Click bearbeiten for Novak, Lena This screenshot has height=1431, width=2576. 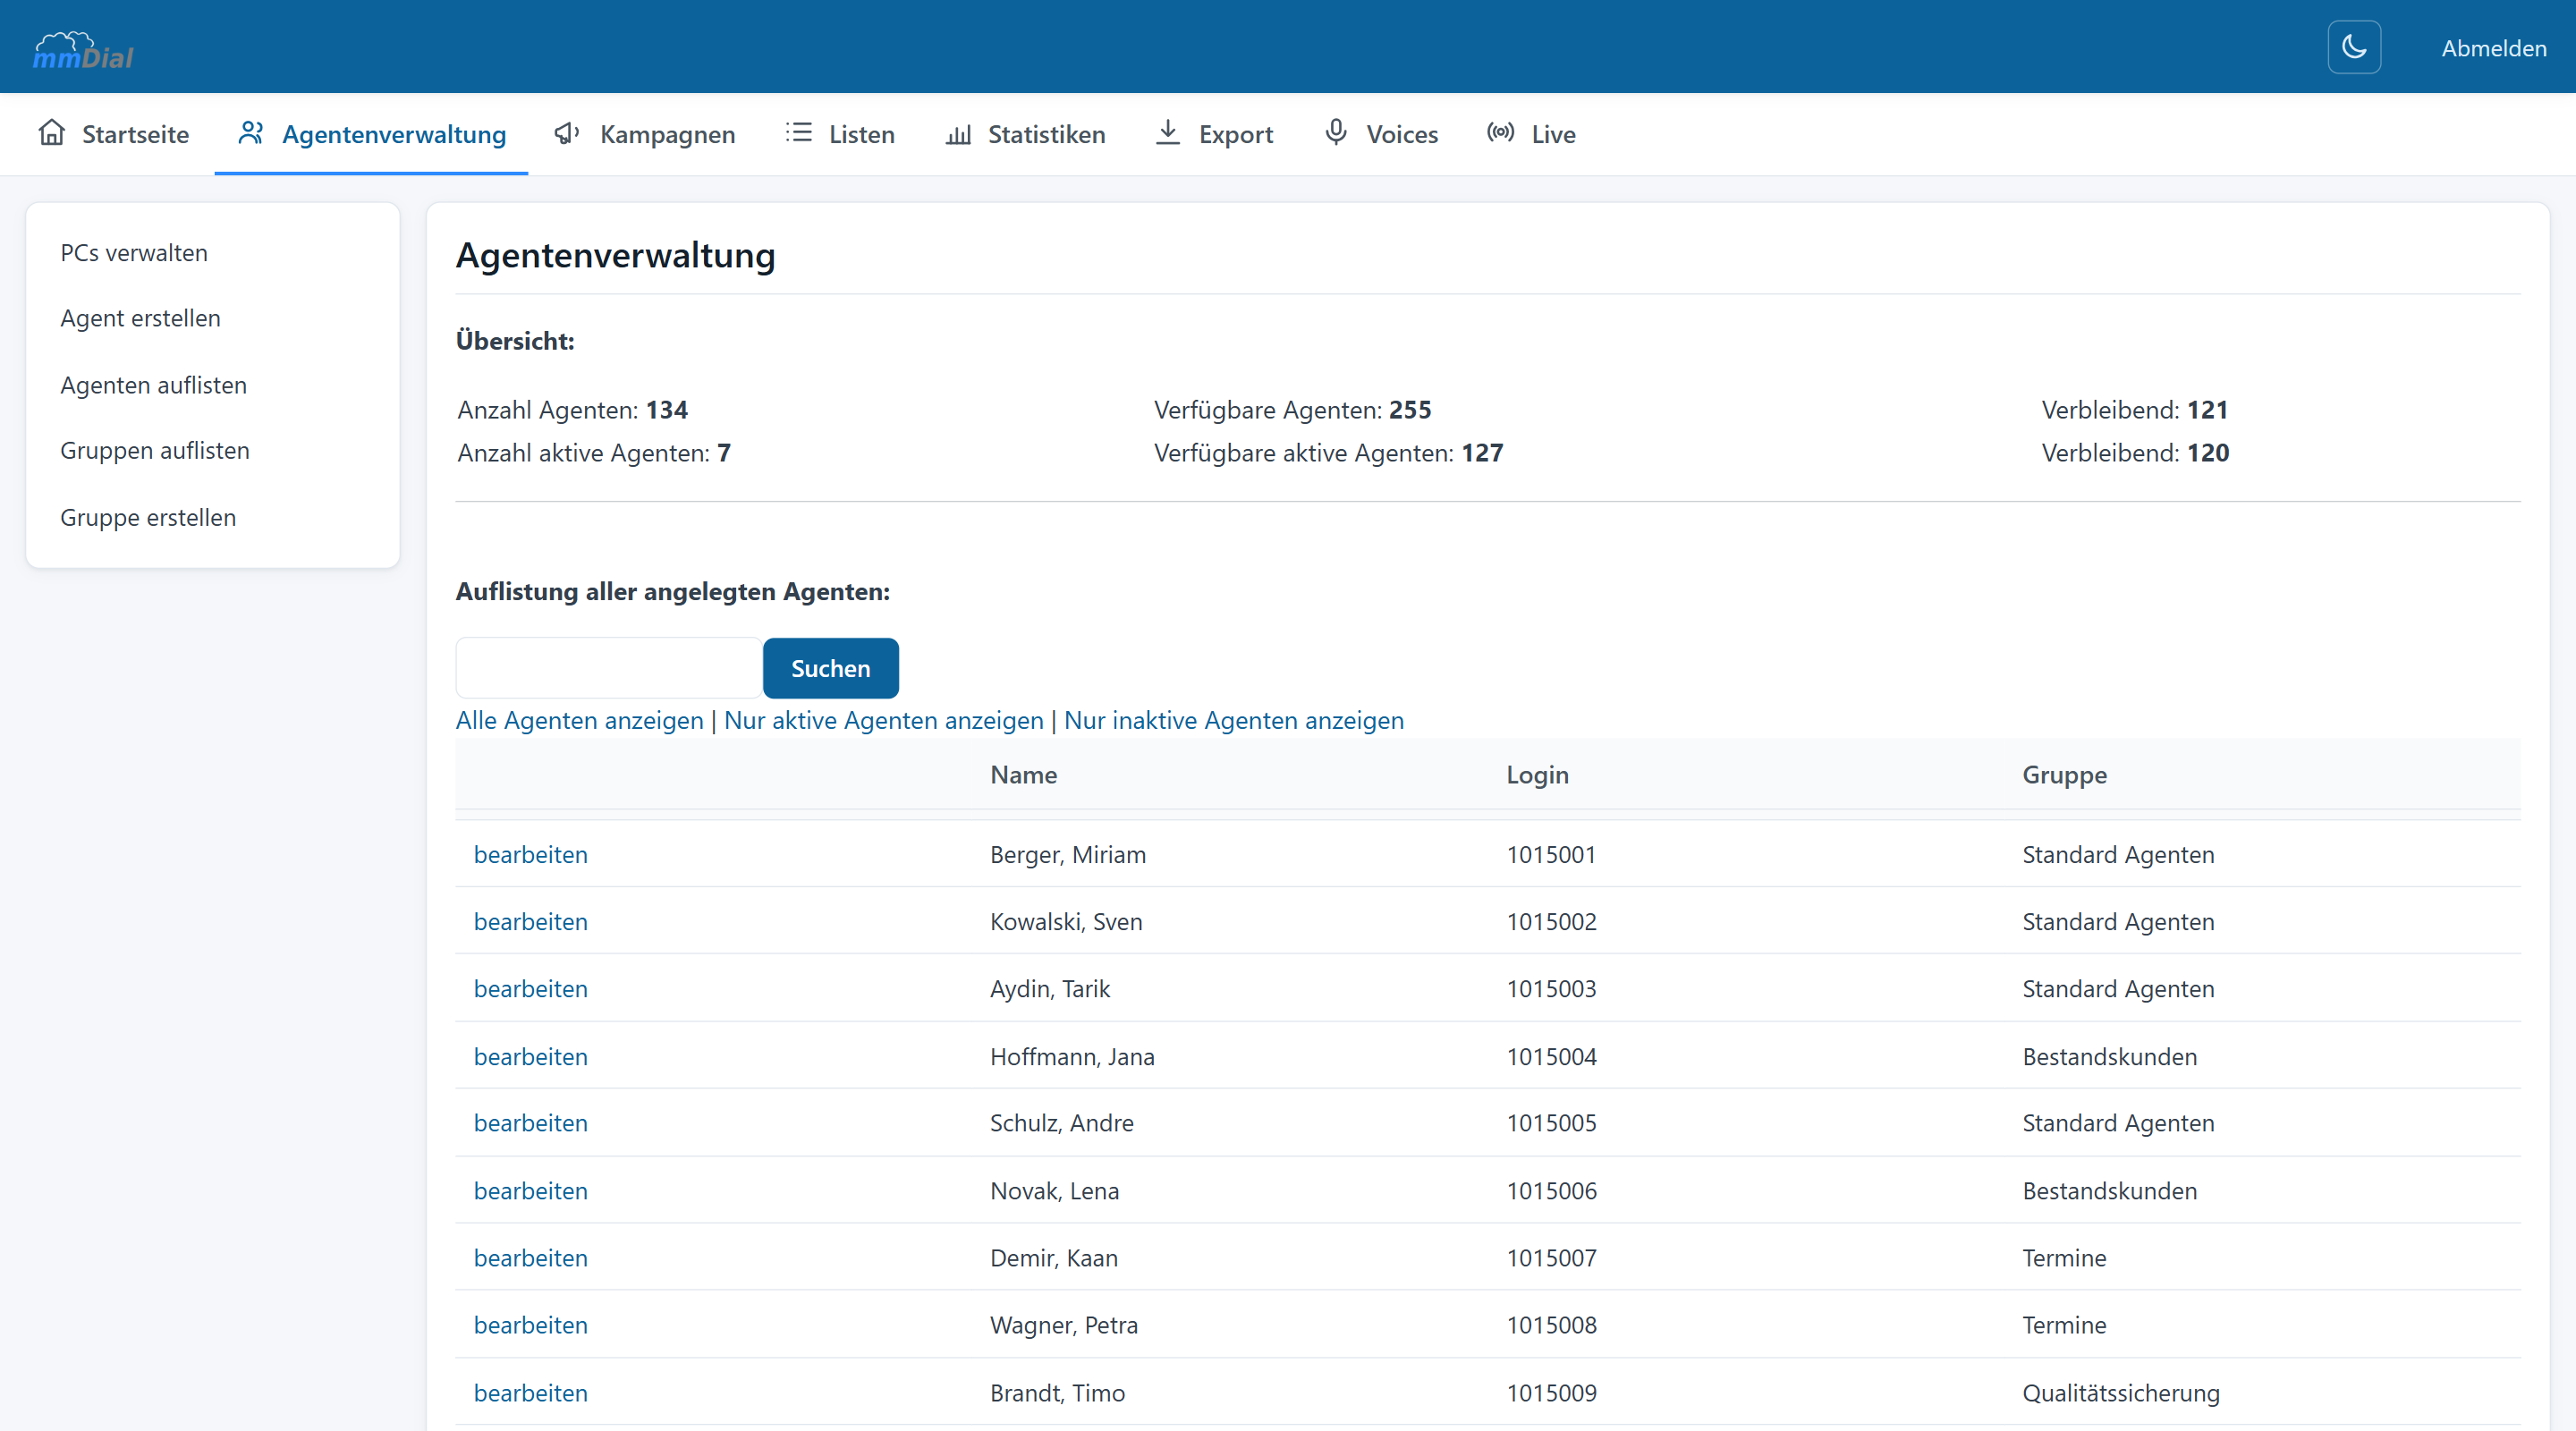coord(530,1190)
